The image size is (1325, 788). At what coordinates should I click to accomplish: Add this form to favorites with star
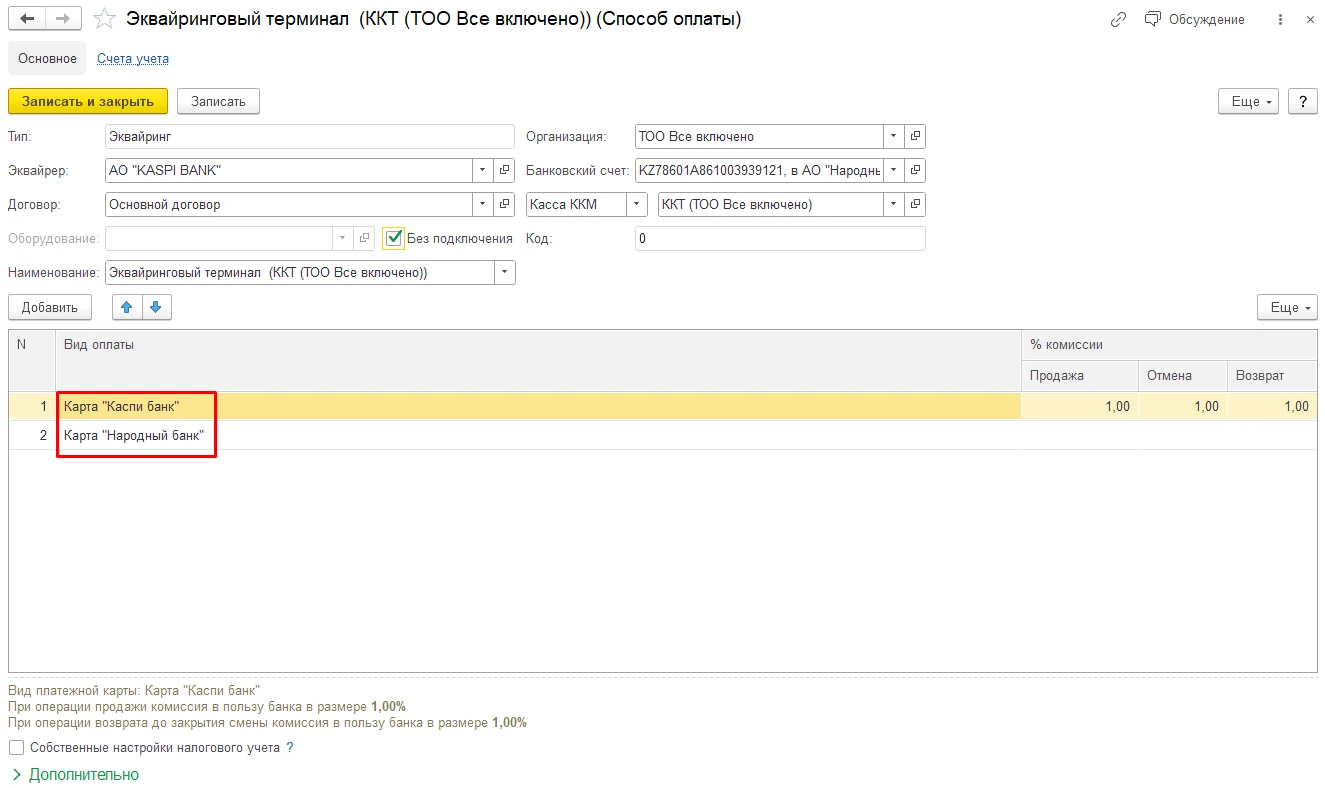click(104, 19)
